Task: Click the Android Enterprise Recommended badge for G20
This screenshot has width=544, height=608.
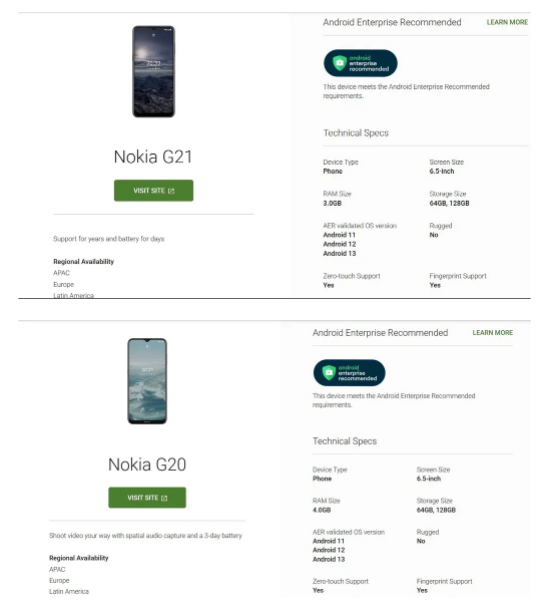Action: [x=349, y=373]
